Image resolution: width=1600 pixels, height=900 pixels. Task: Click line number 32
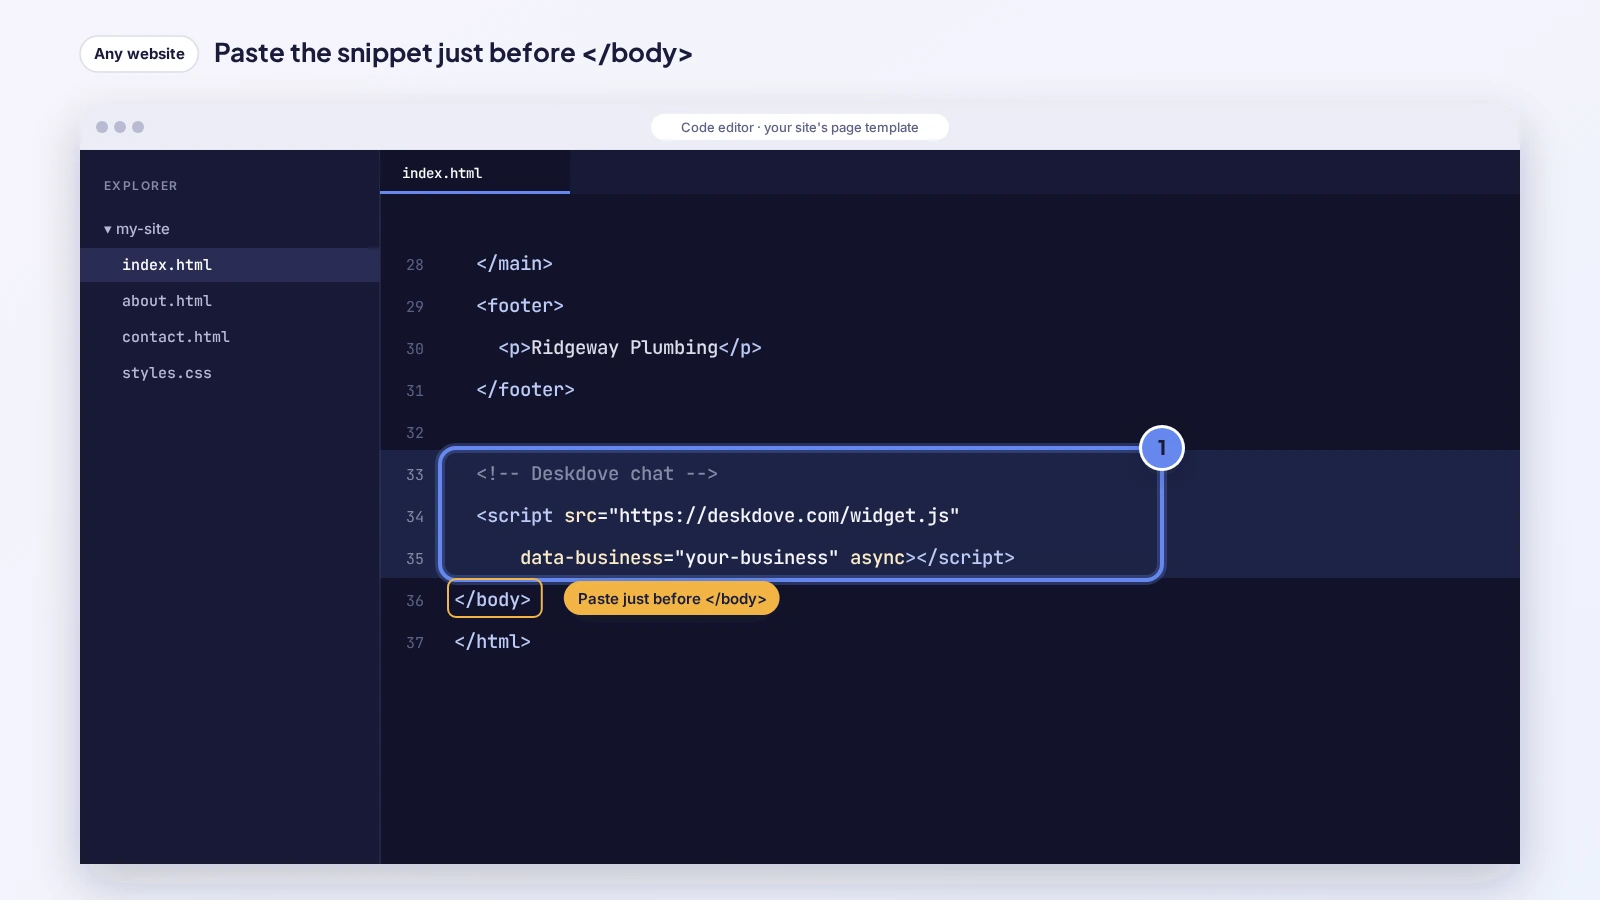[415, 433]
